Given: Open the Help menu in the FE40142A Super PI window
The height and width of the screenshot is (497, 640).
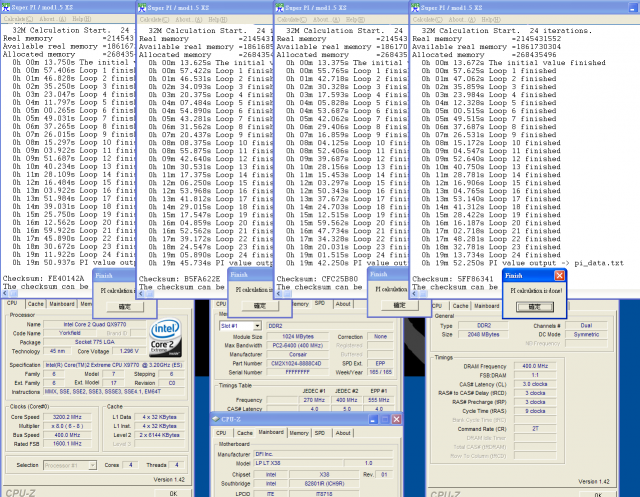Looking at the screenshot, I should tap(82, 19).
